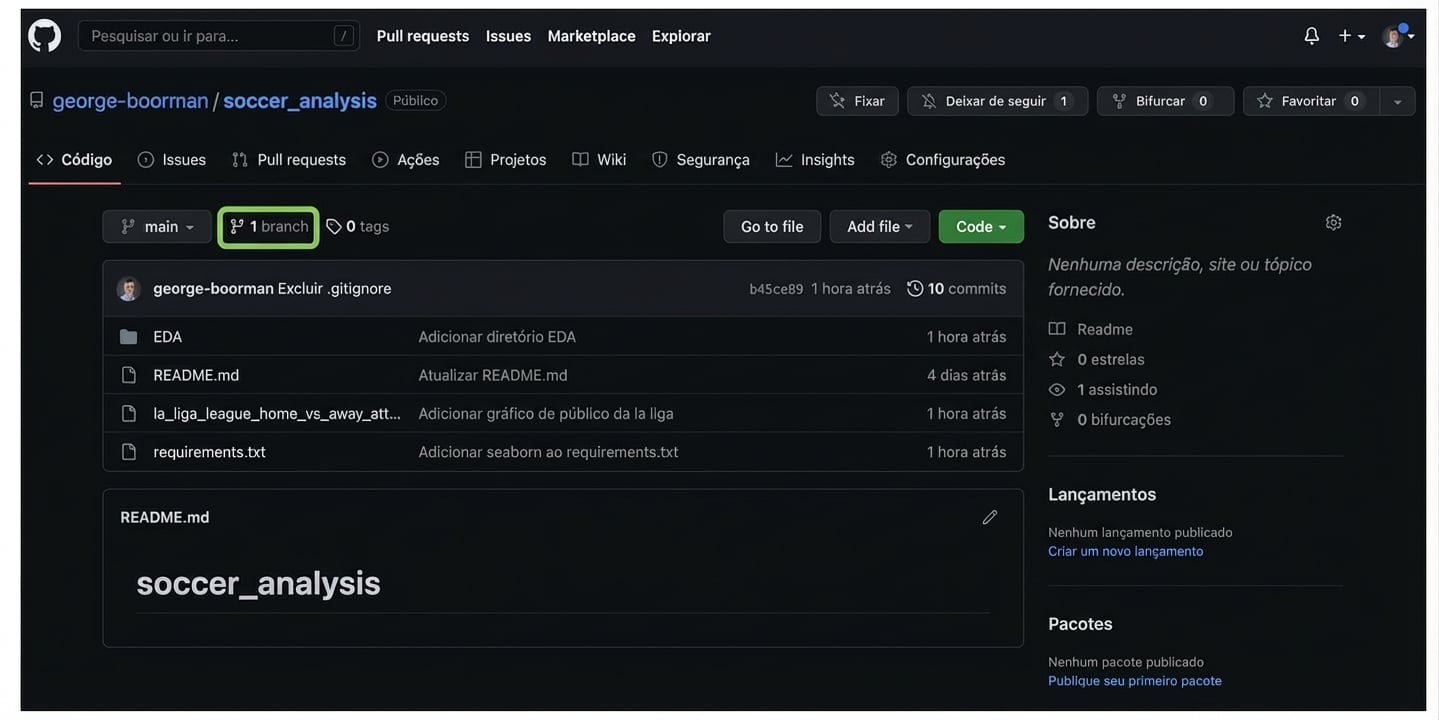
Task: Open george-boorman commit author link
Action: (x=213, y=289)
